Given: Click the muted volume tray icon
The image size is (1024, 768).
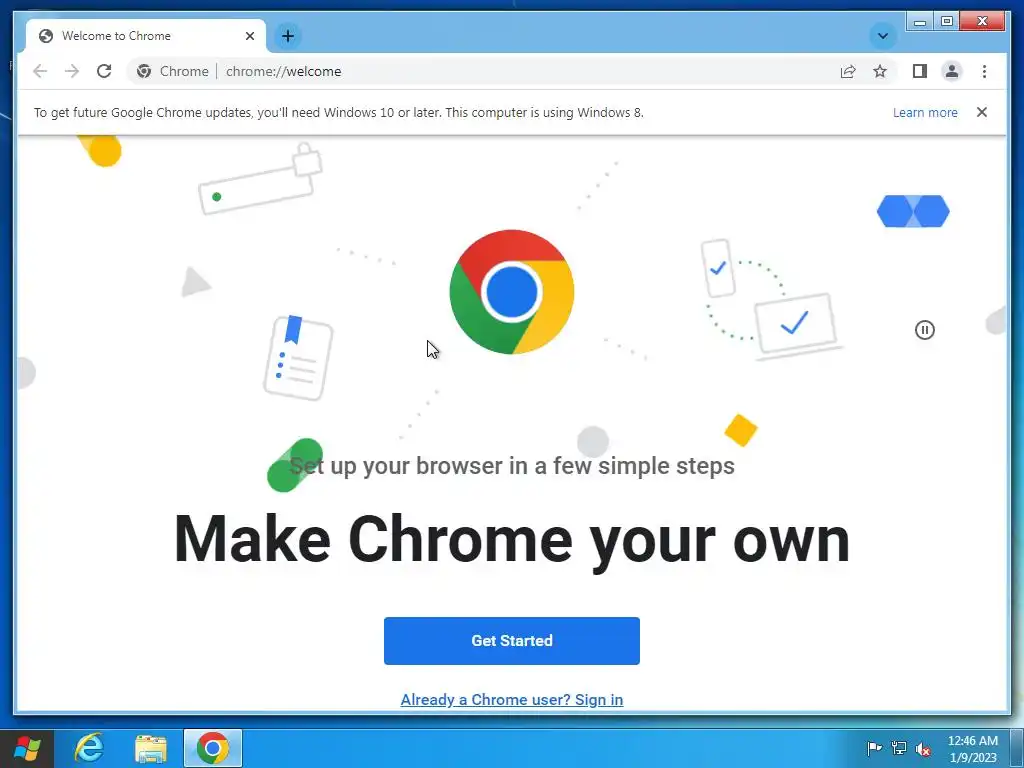Looking at the screenshot, I should [923, 748].
